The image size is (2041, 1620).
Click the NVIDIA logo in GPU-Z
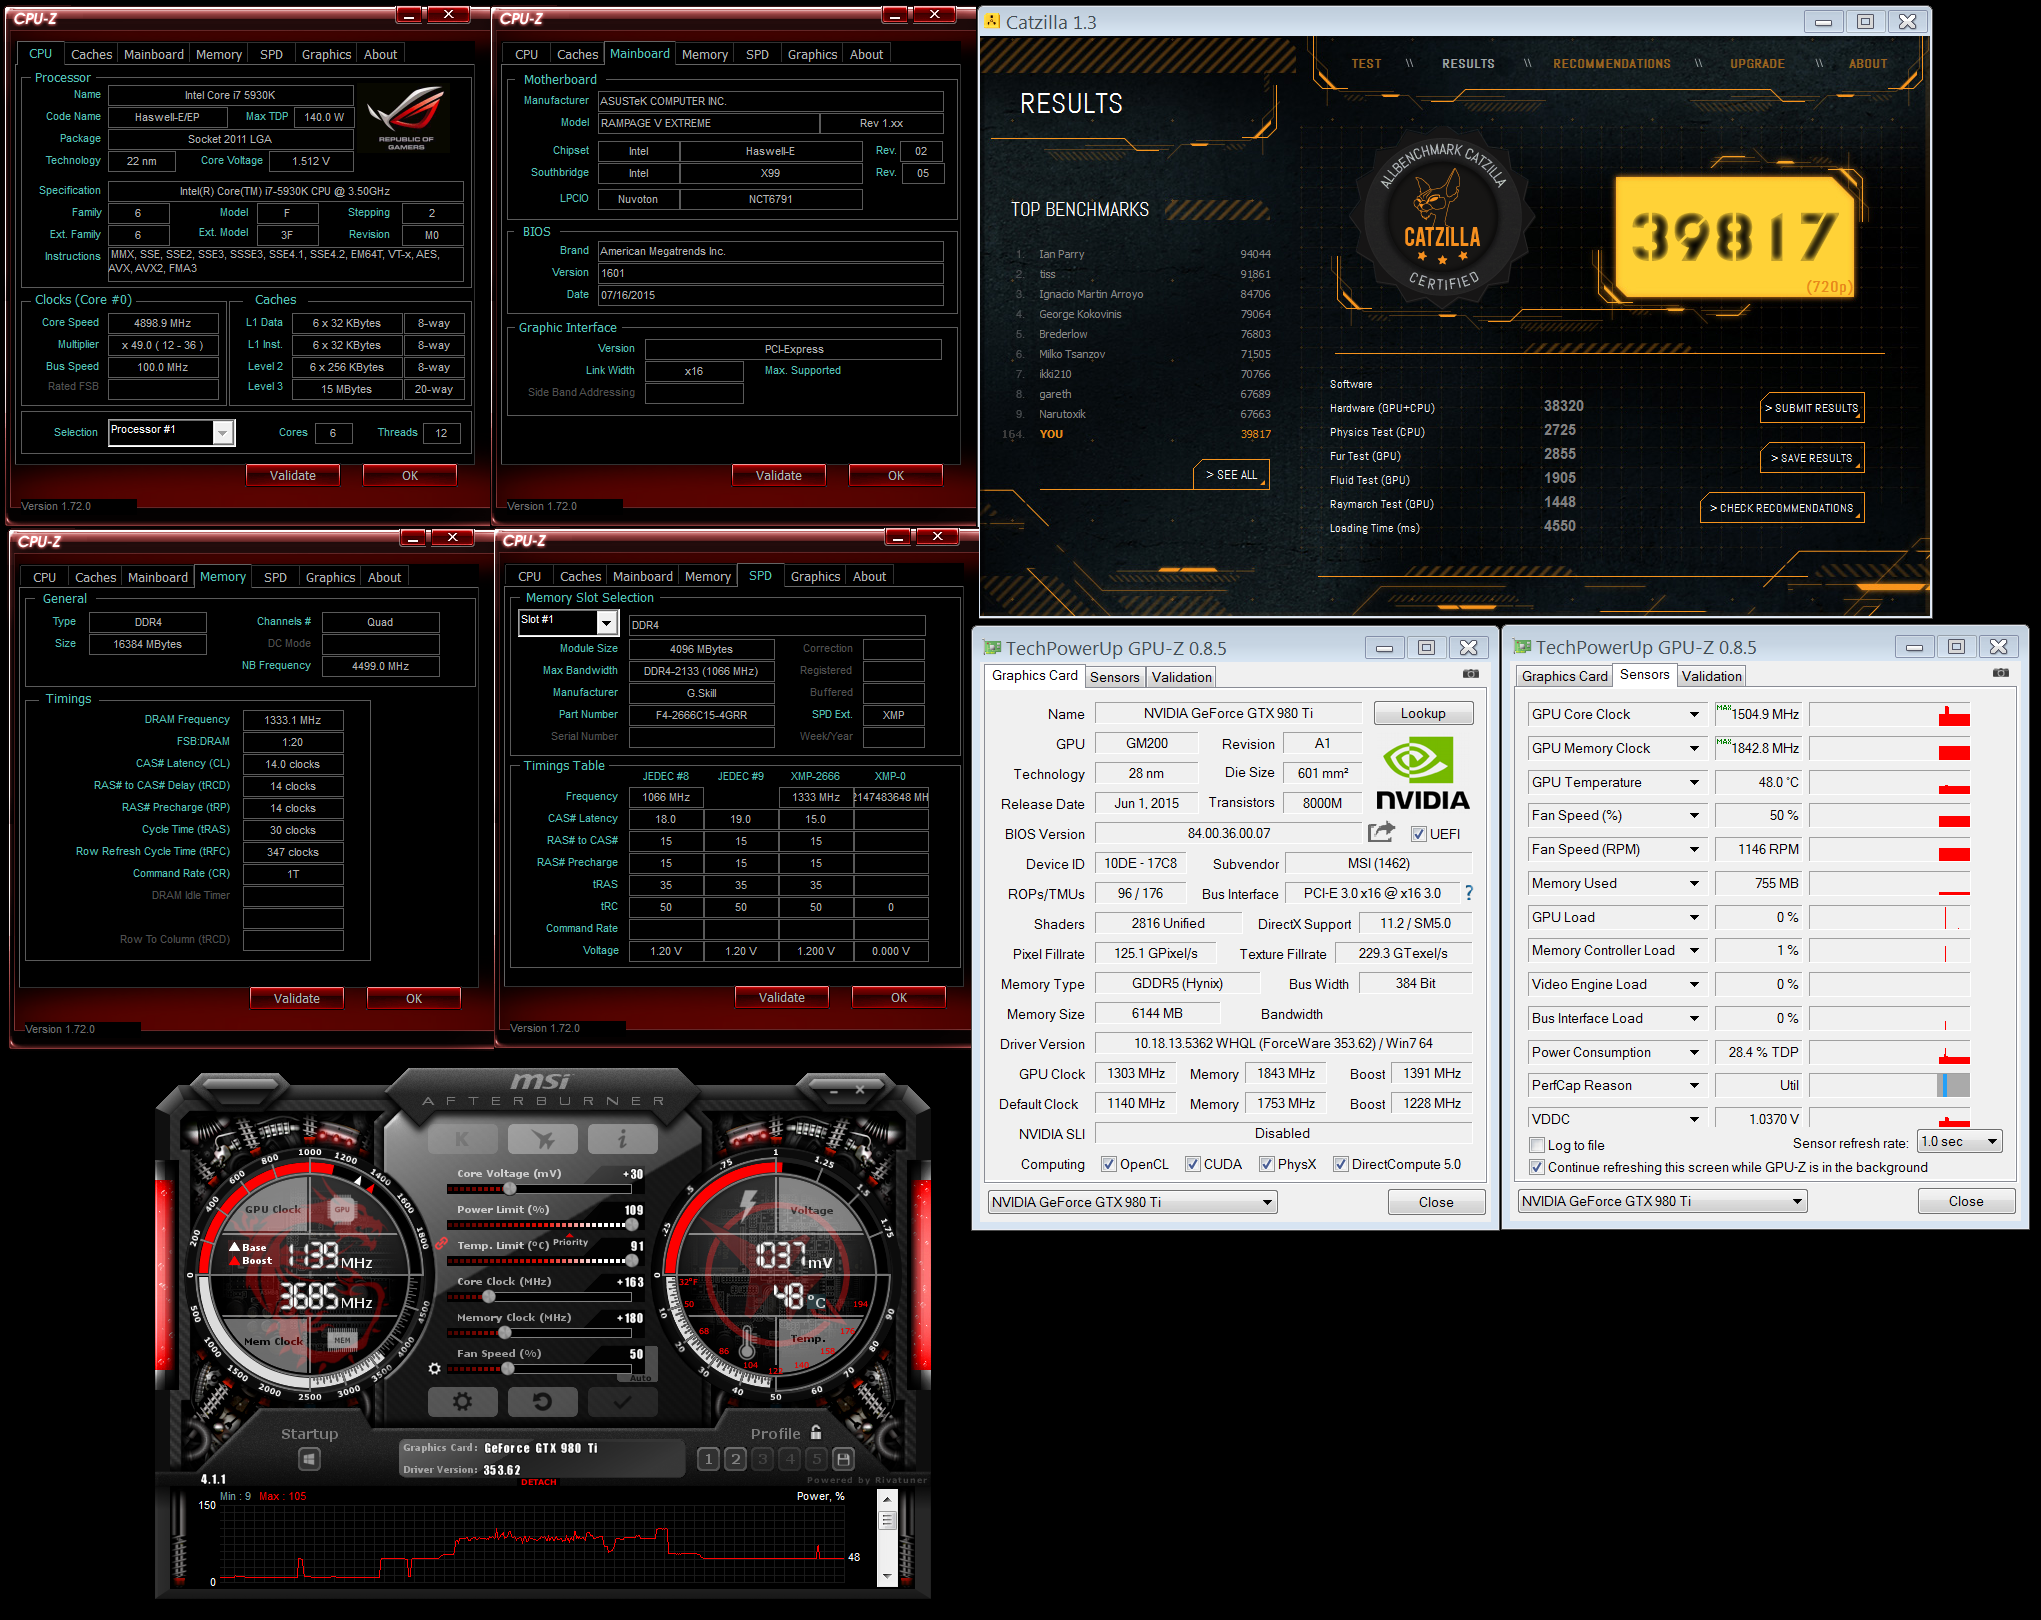pos(1422,774)
